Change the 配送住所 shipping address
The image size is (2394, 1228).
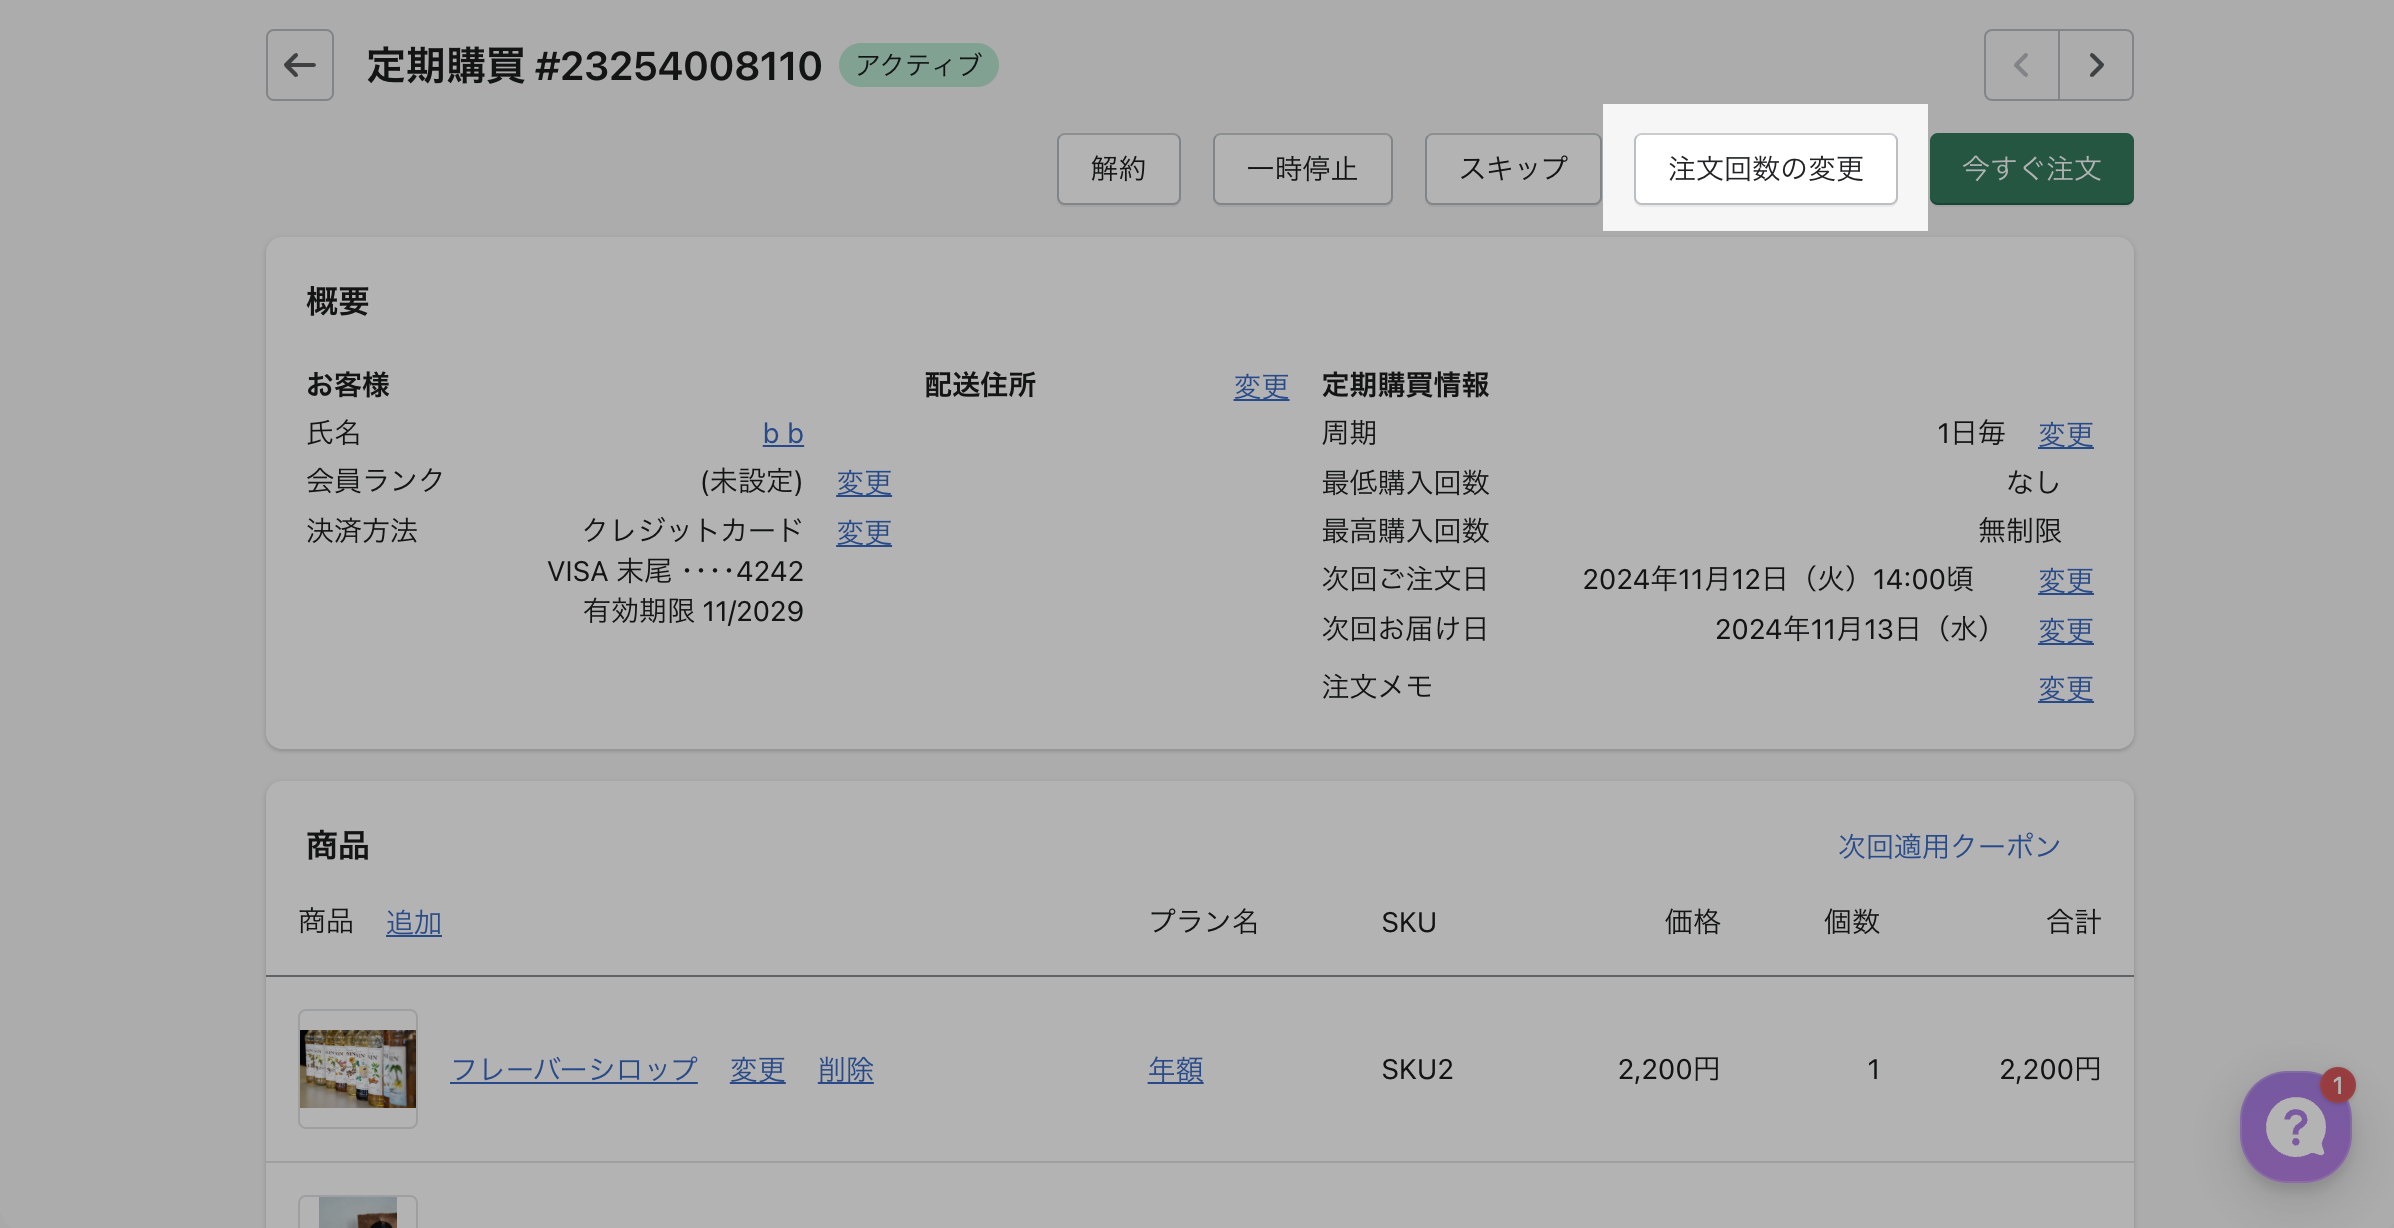pyautogui.click(x=1260, y=386)
